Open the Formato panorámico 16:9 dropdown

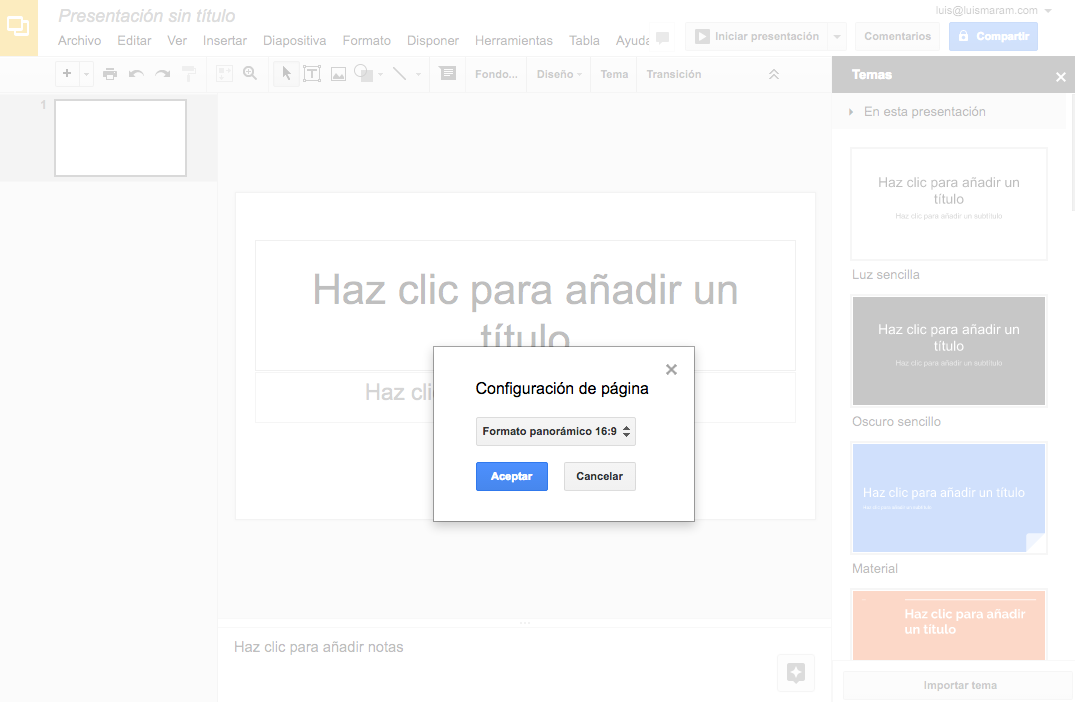pos(555,431)
